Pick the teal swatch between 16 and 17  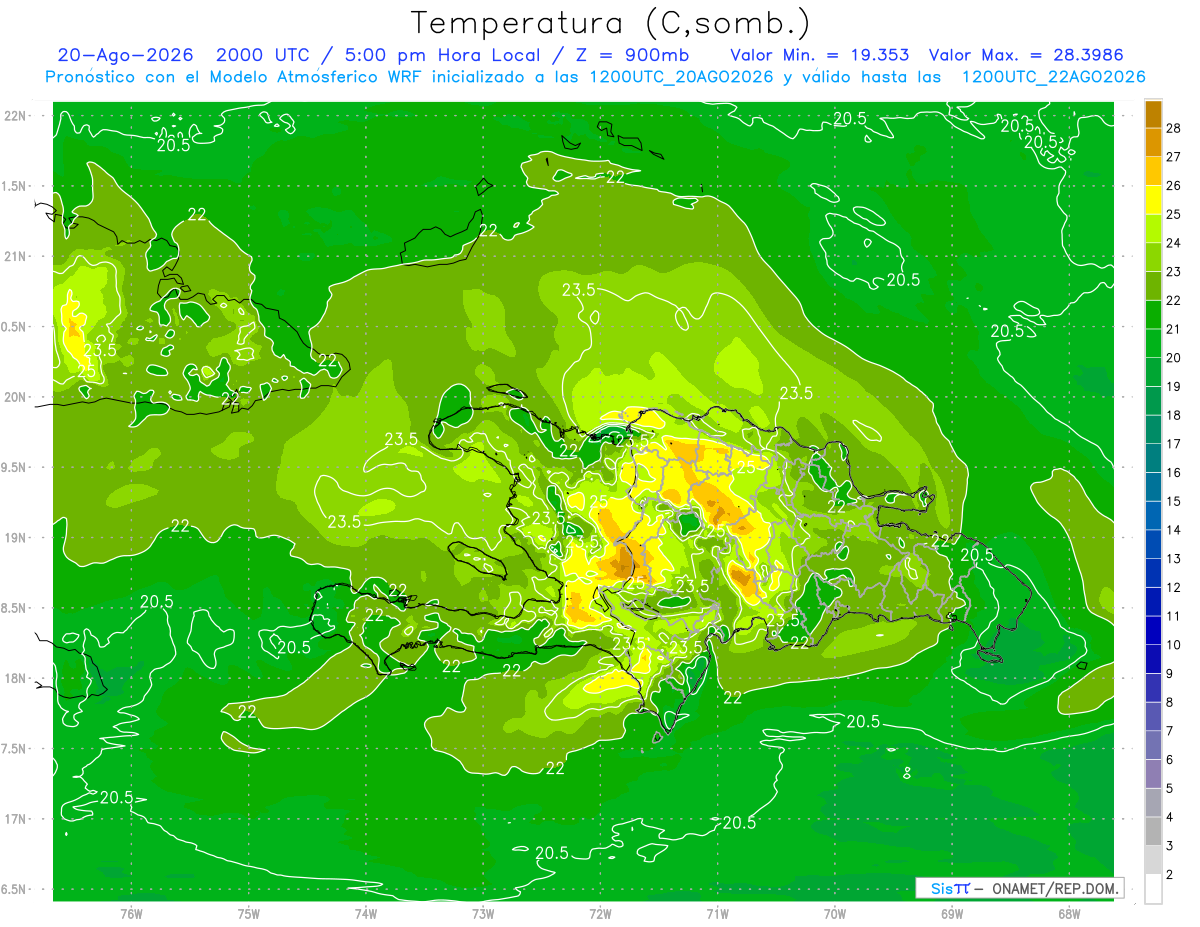(x=1153, y=458)
